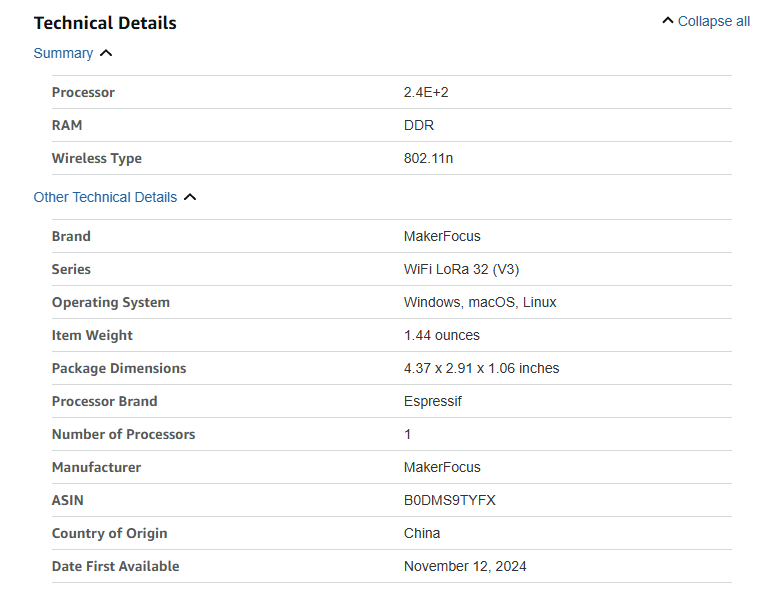Image resolution: width=765 pixels, height=595 pixels.
Task: Select the Manufacturer row label
Action: 96,467
